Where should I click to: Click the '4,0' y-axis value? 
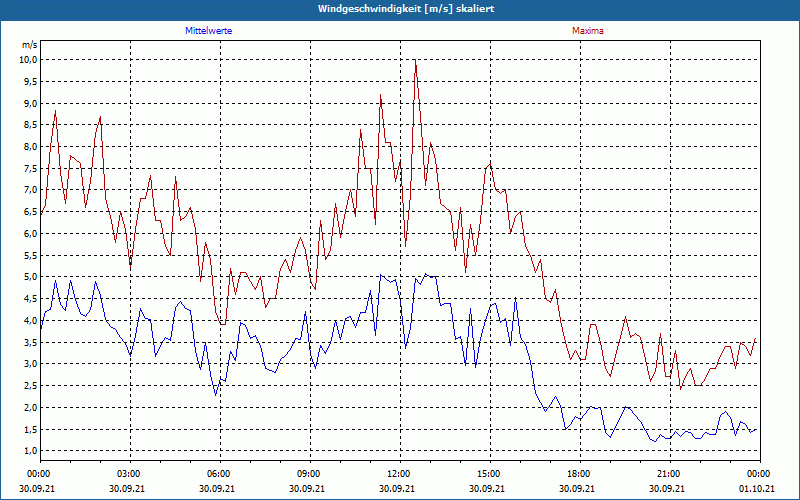31,320
